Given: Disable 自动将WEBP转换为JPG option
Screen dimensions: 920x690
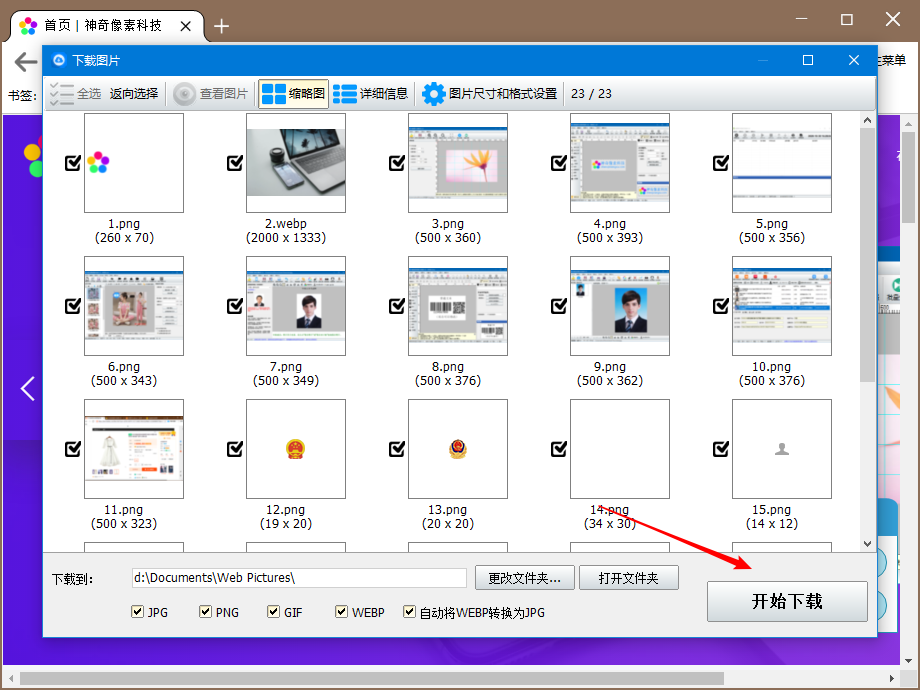Looking at the screenshot, I should pos(409,612).
